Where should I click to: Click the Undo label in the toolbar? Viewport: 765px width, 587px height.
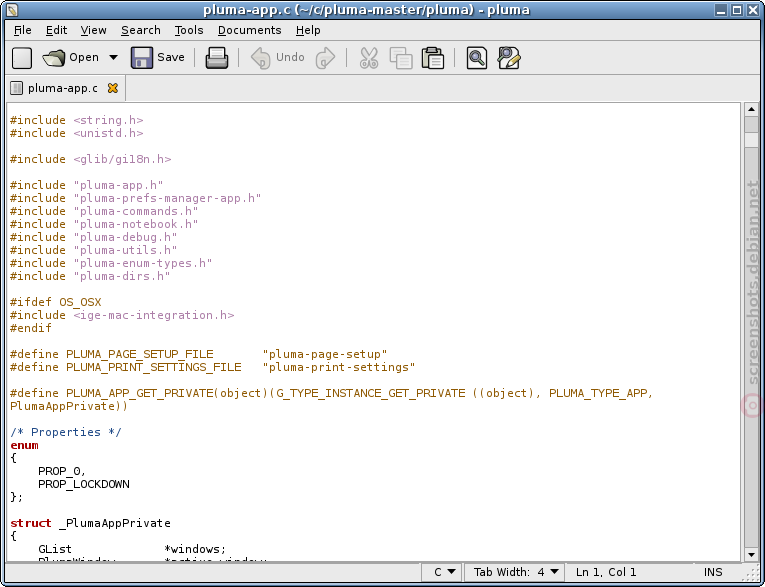click(x=290, y=58)
